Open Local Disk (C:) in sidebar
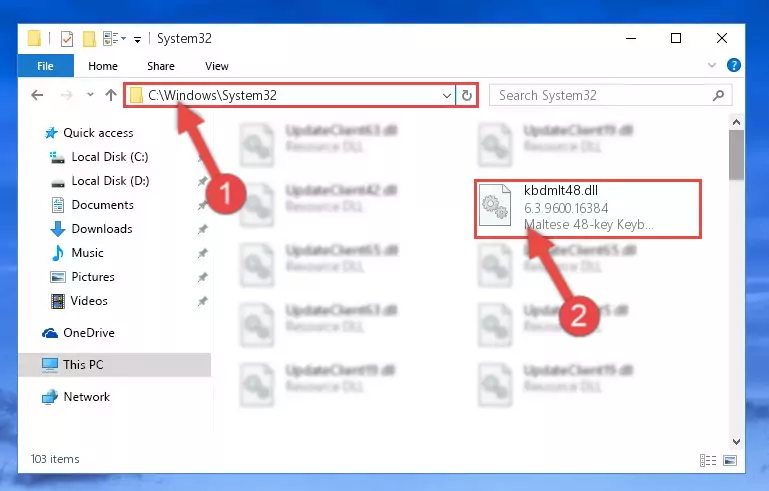The width and height of the screenshot is (769, 491). [110, 157]
